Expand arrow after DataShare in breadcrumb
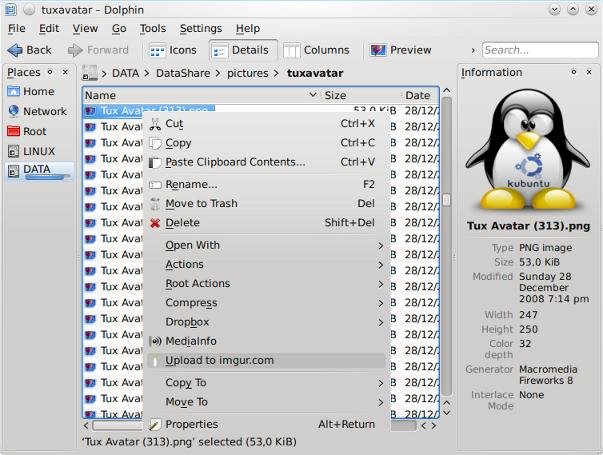 (218, 73)
